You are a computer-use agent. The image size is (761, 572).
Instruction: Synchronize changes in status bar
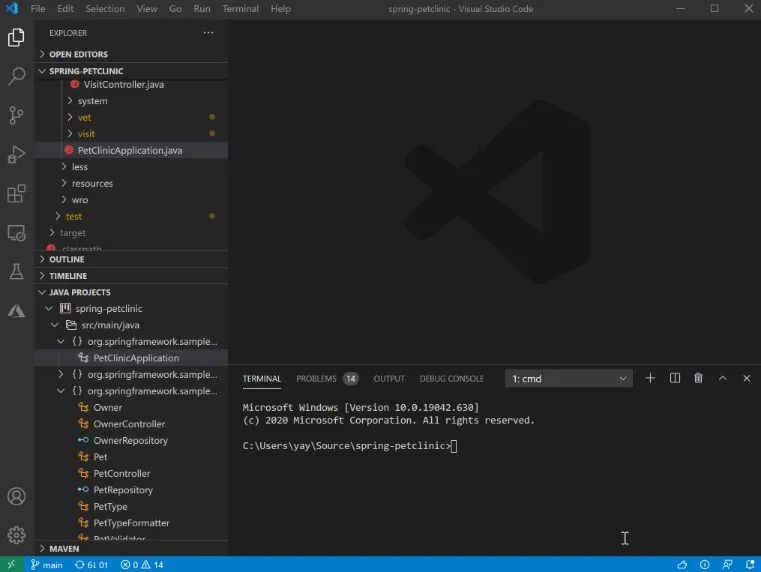point(91,565)
